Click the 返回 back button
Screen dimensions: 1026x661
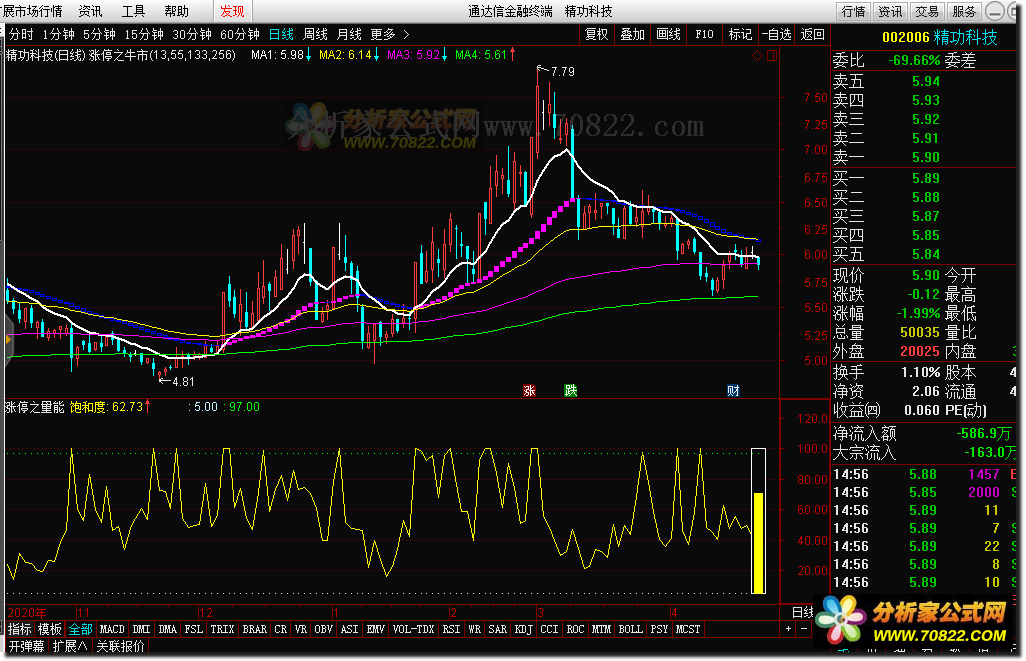coord(813,35)
